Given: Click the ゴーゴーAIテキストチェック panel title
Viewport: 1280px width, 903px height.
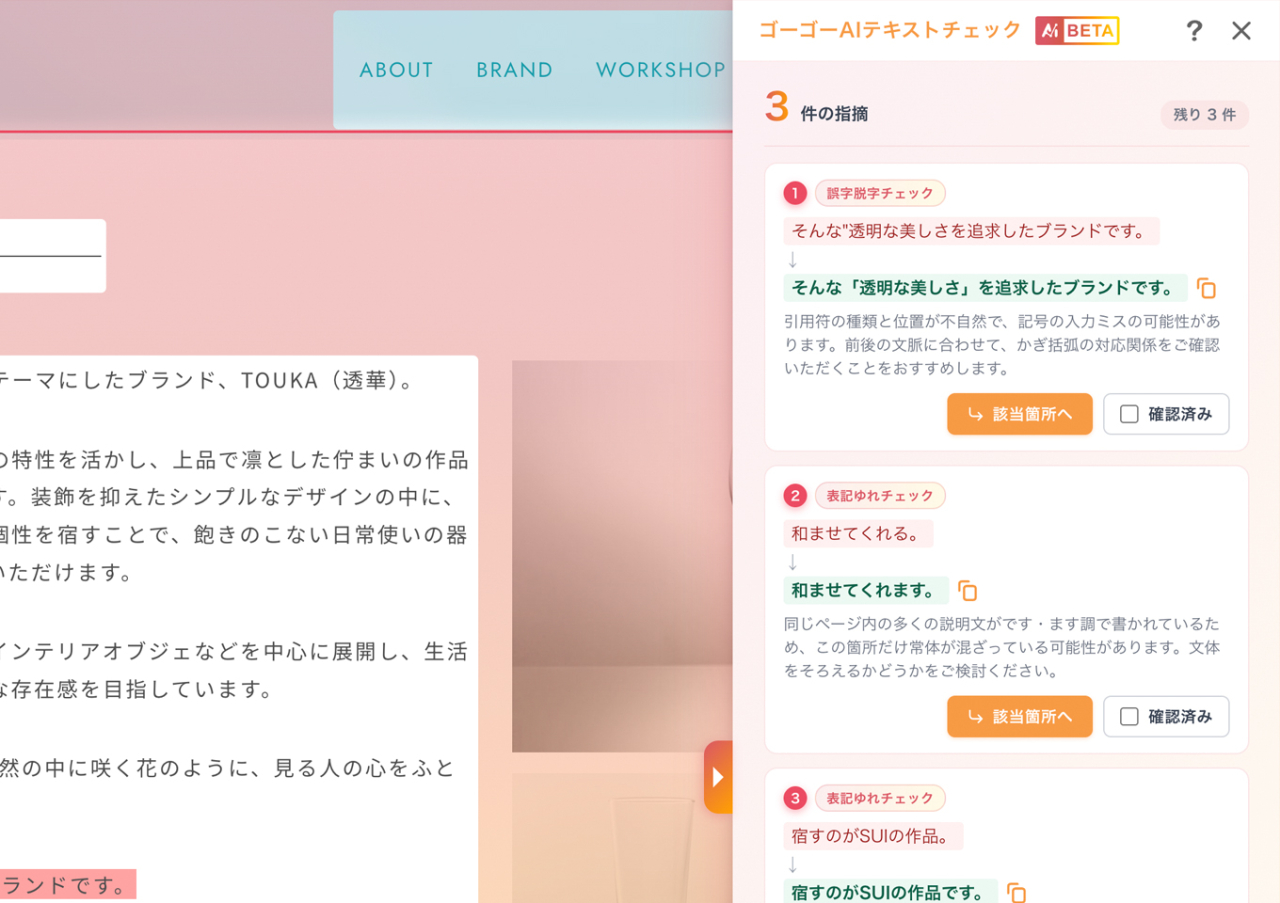Looking at the screenshot, I should [x=890, y=30].
